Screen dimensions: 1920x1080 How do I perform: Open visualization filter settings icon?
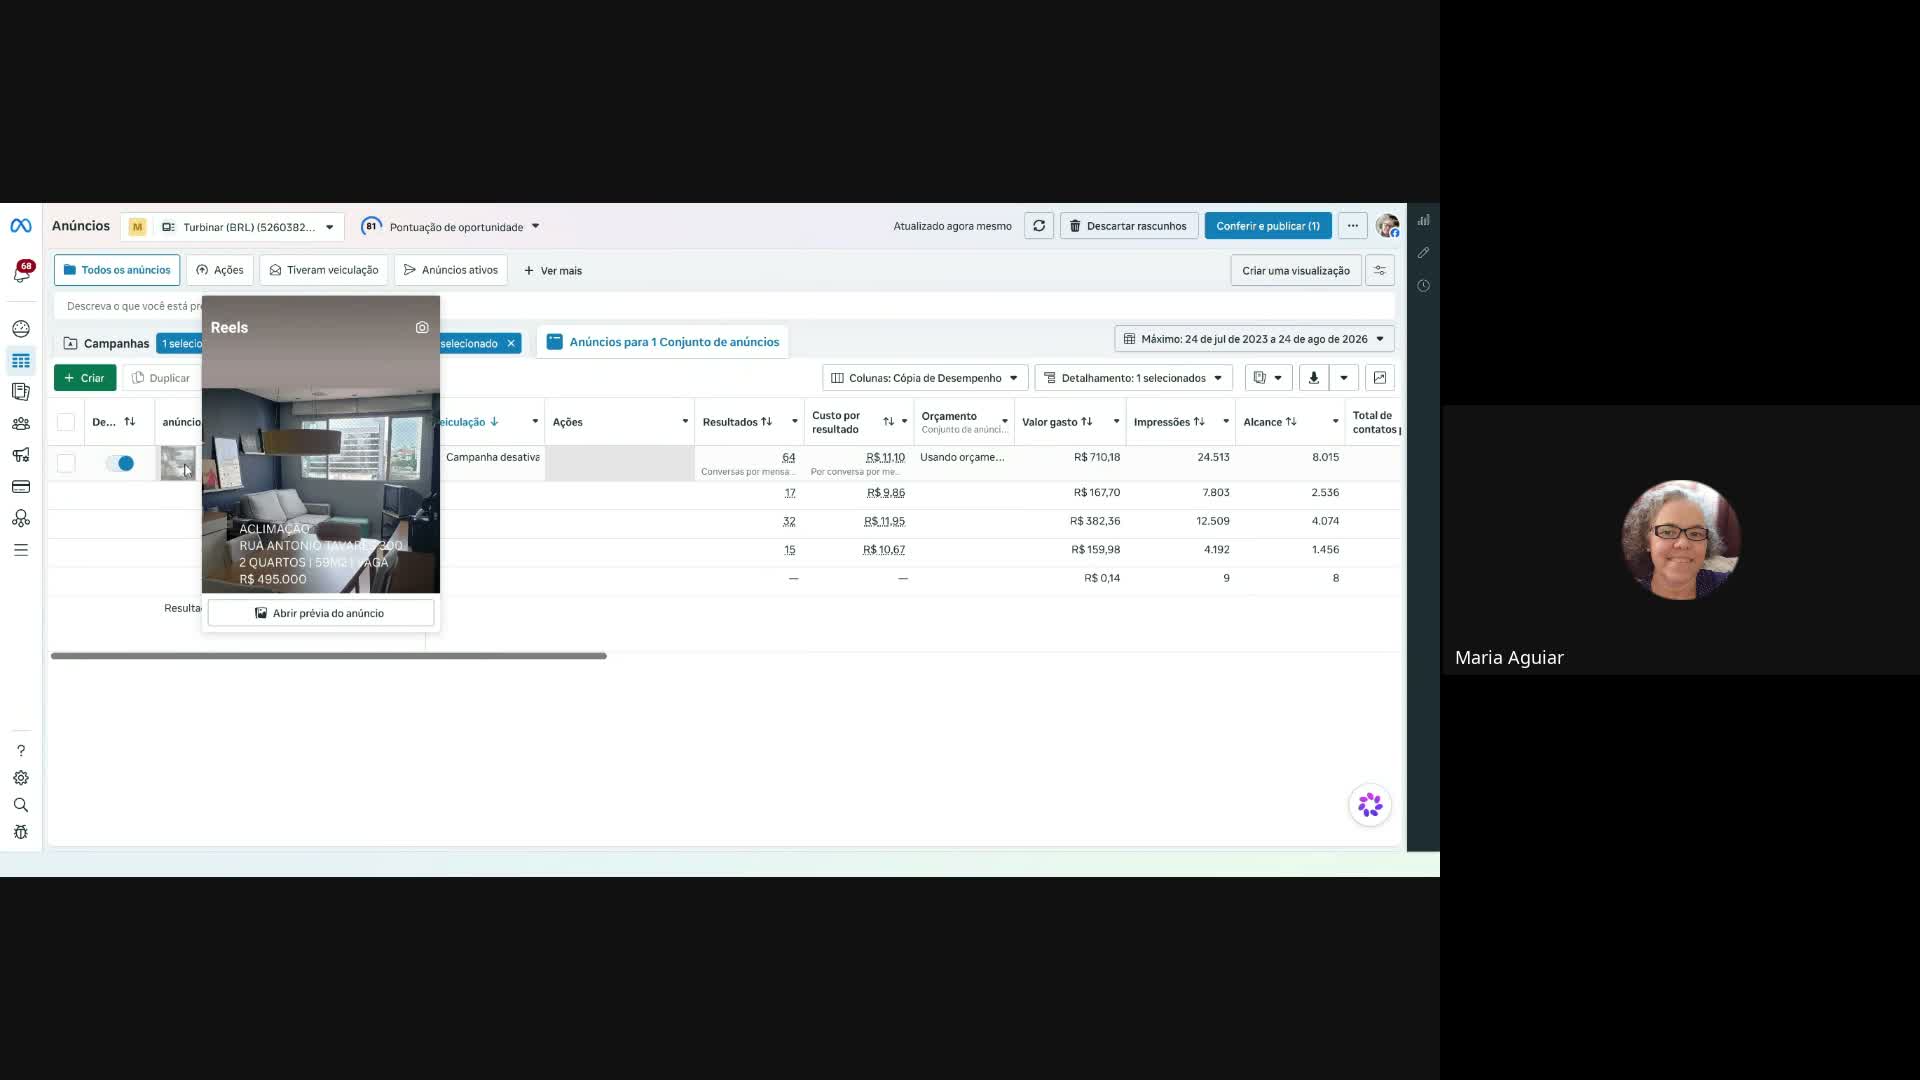pos(1380,271)
